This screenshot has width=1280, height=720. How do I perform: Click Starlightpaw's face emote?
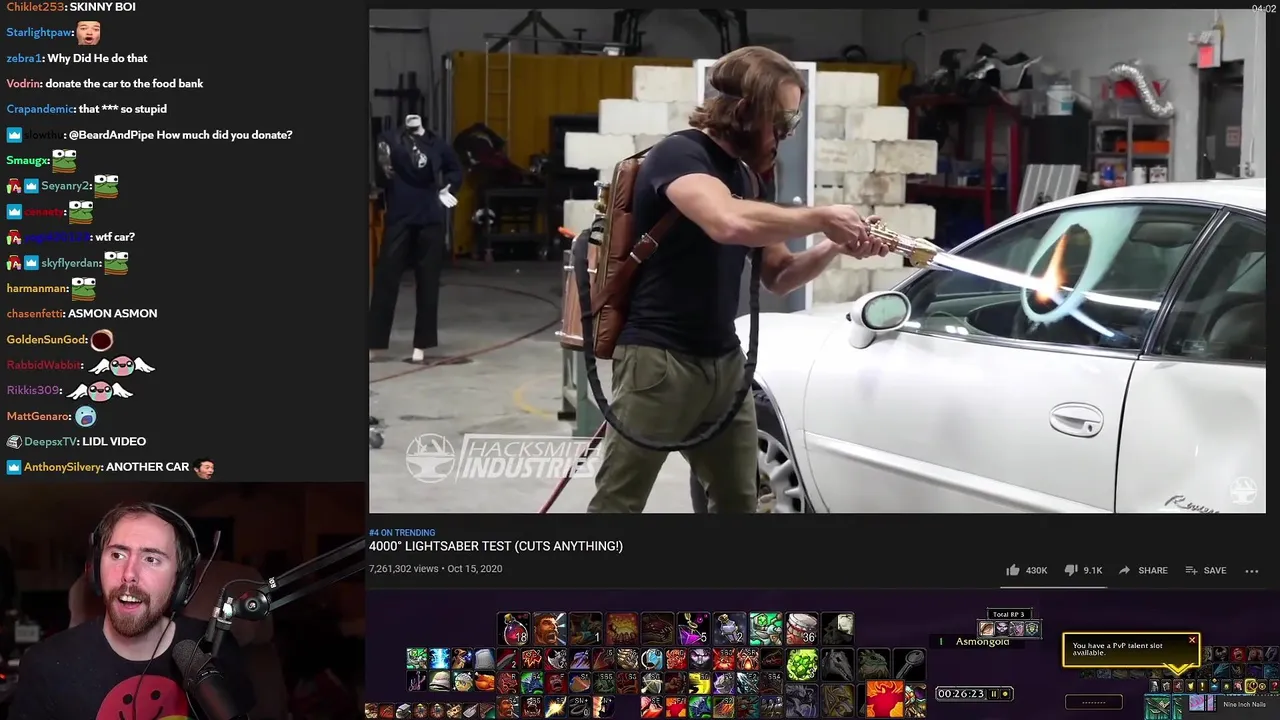click(88, 33)
